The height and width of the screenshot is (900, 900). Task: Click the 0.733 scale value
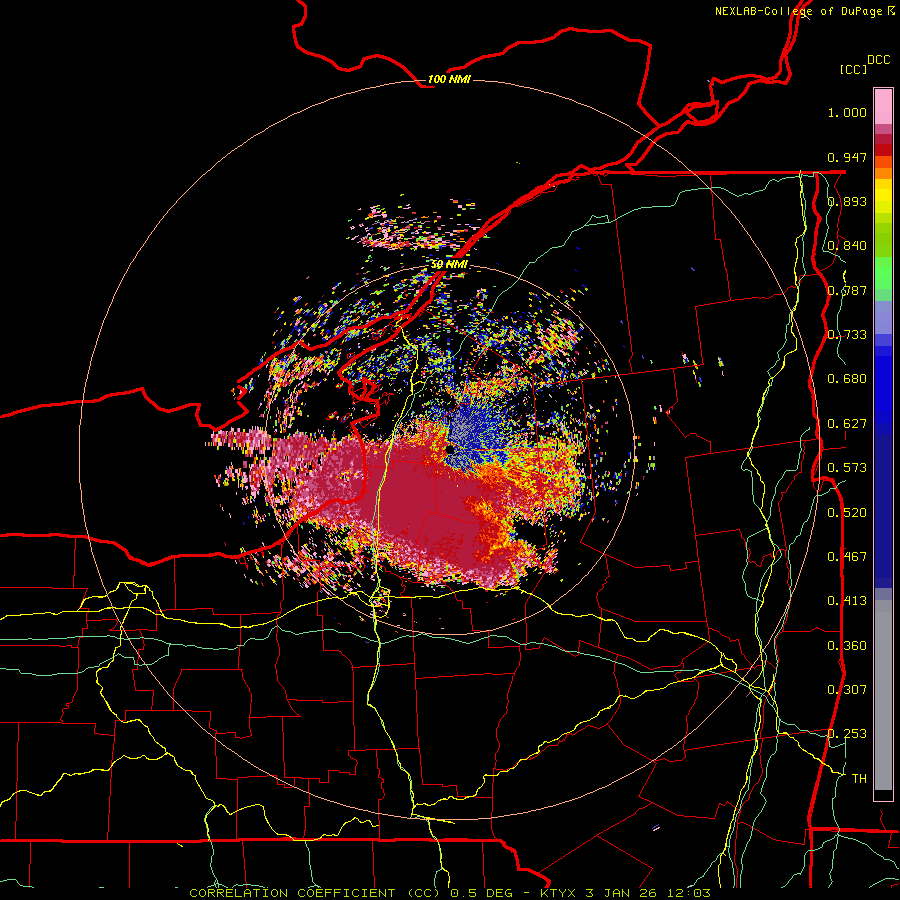(847, 335)
